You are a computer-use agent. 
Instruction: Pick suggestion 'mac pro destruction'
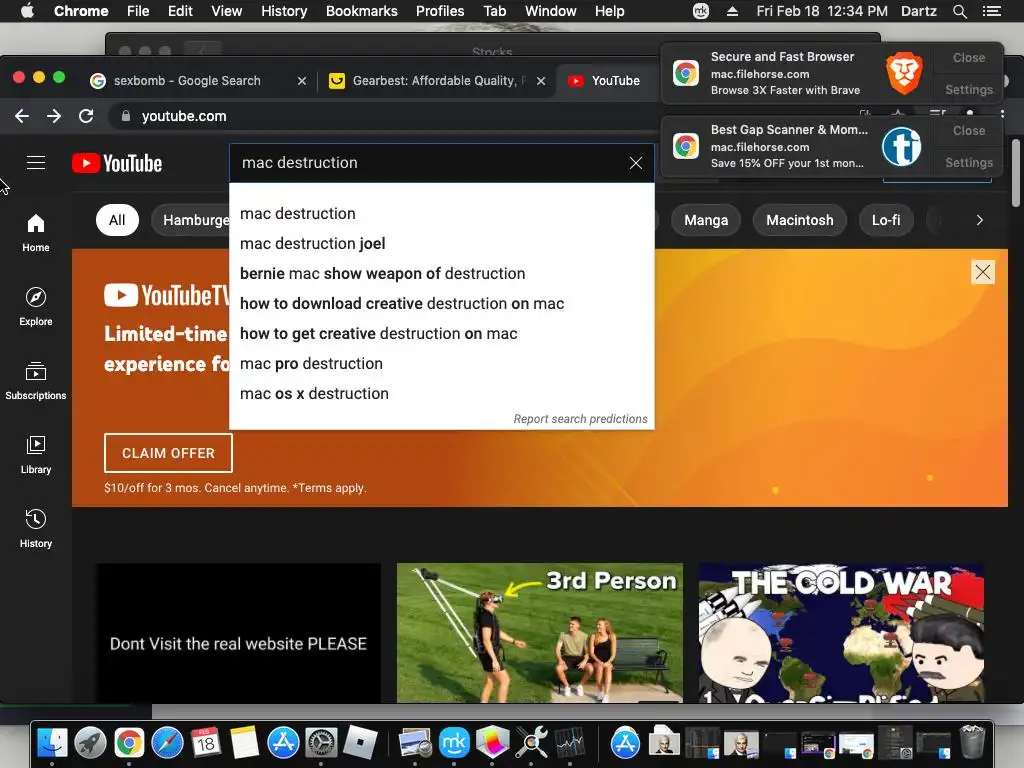pyautogui.click(x=441, y=364)
